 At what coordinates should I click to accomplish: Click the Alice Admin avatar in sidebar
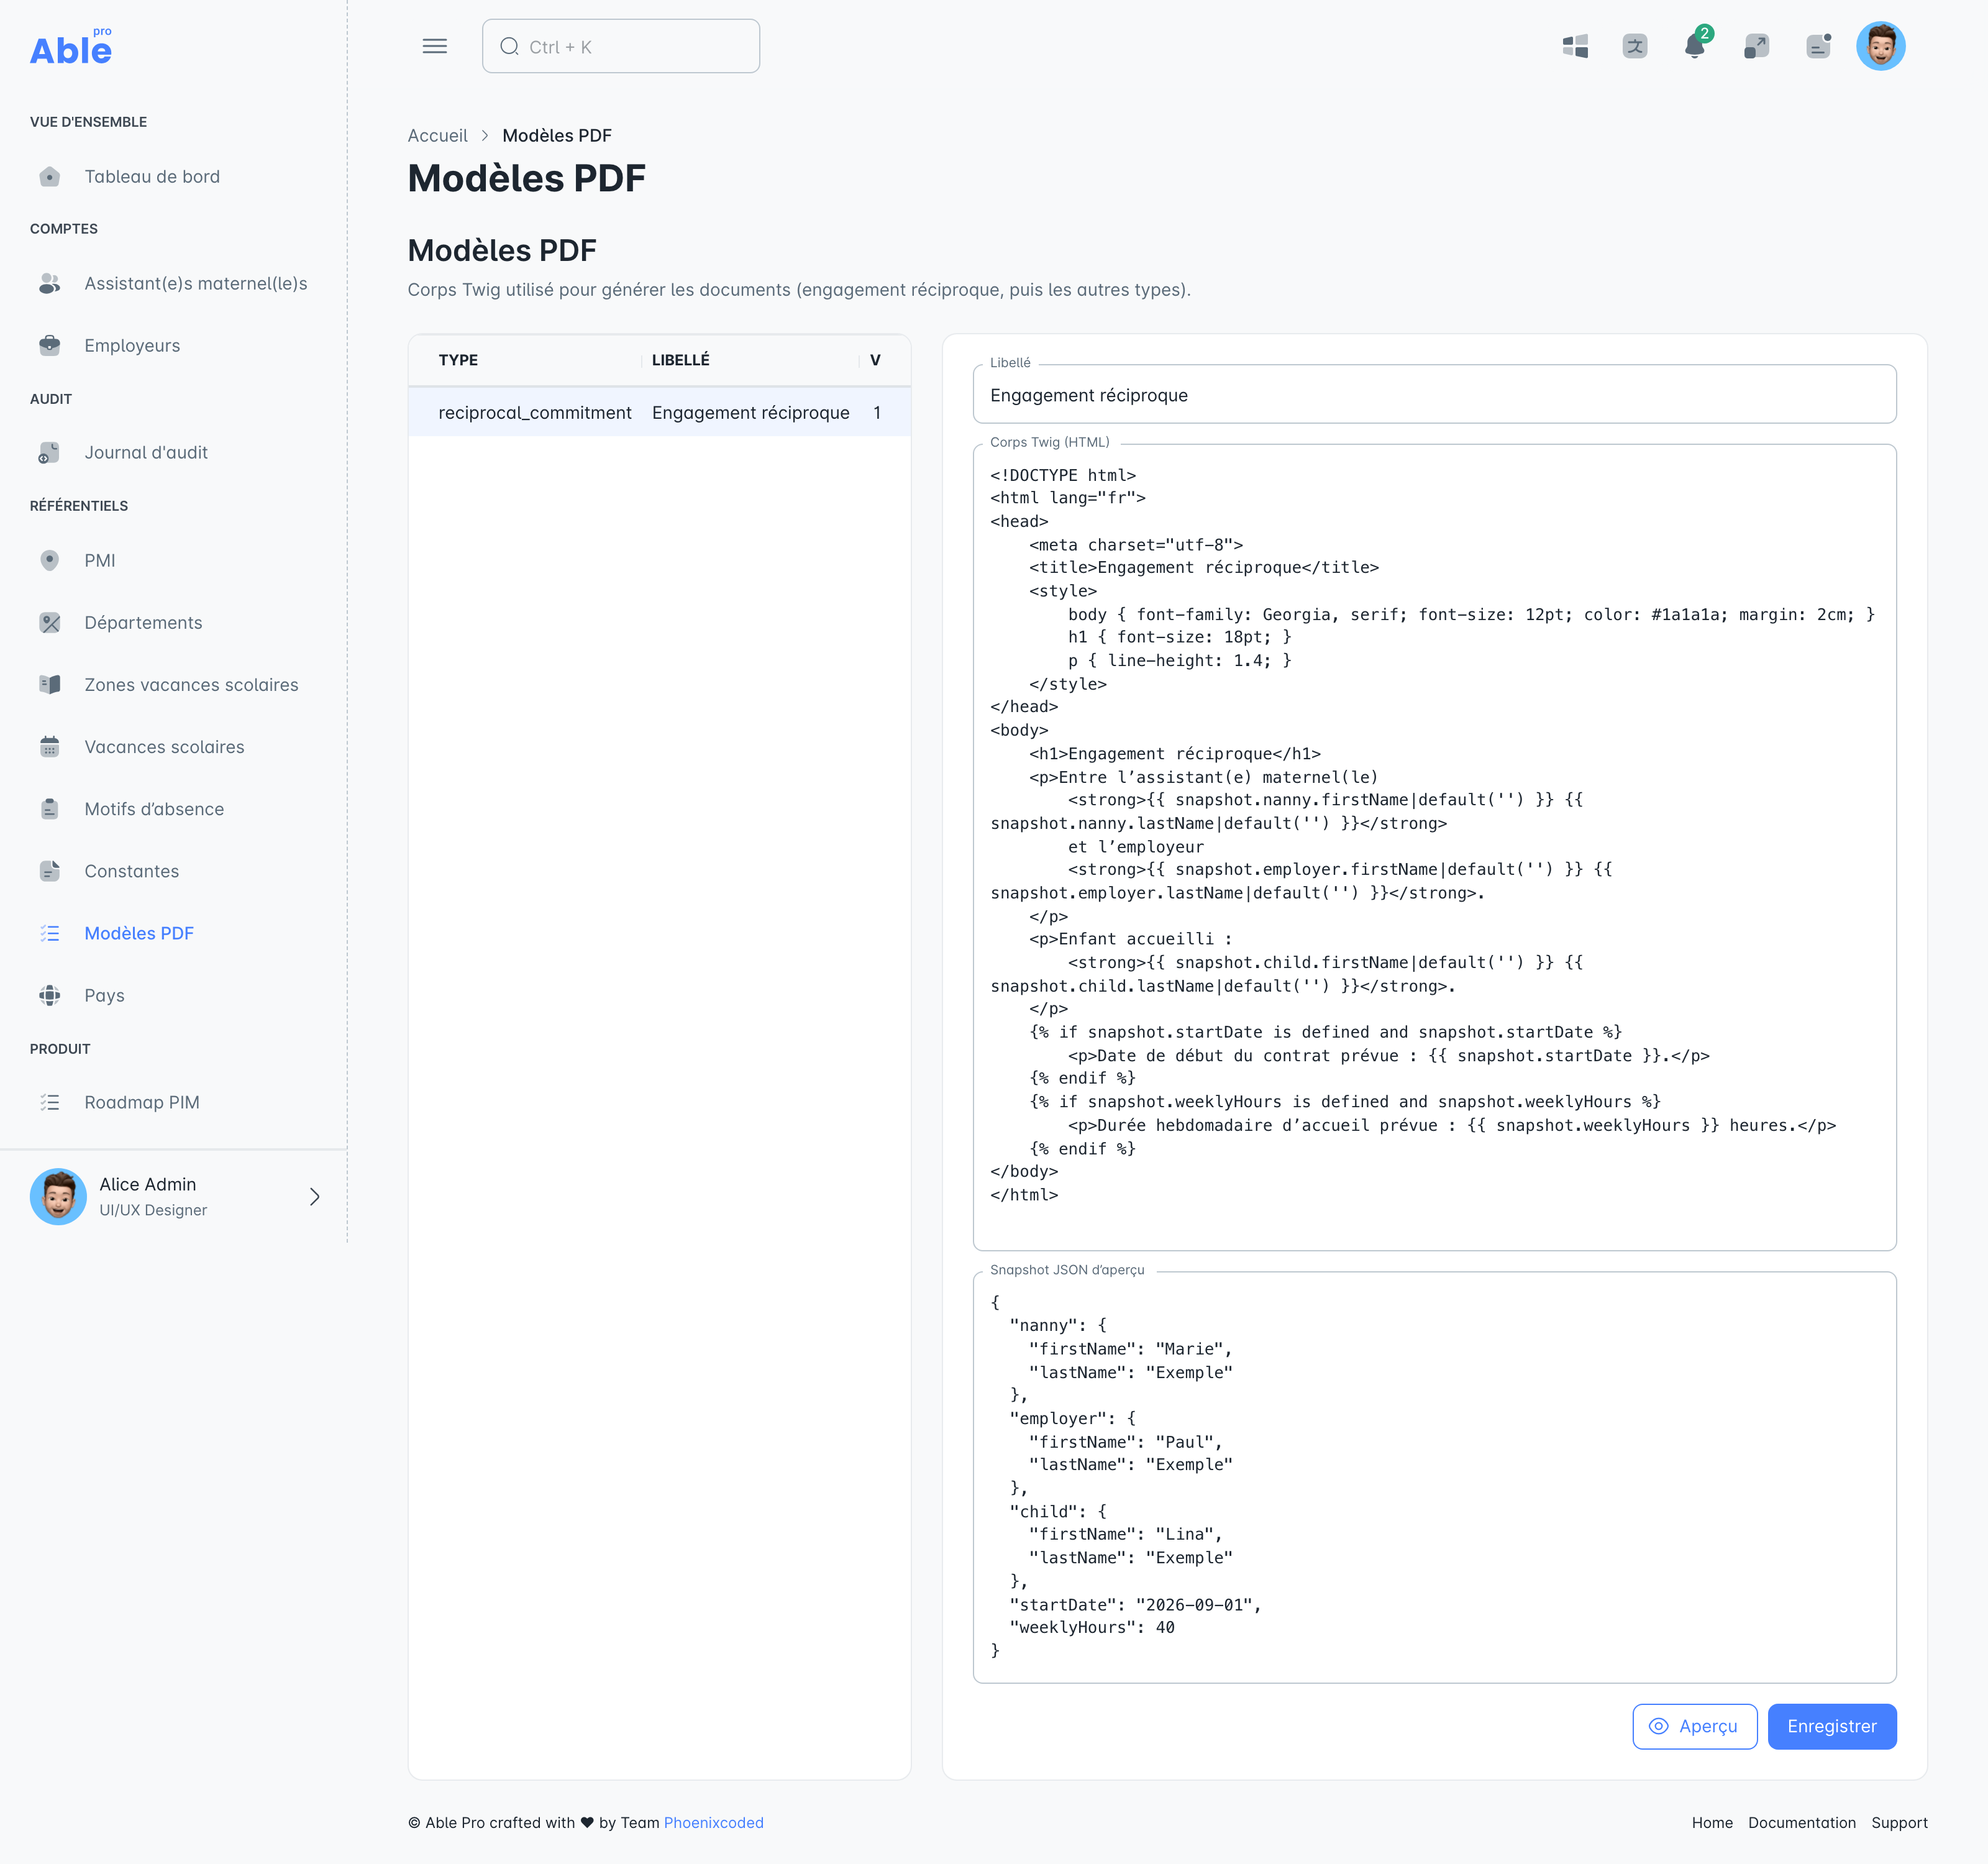[58, 1196]
